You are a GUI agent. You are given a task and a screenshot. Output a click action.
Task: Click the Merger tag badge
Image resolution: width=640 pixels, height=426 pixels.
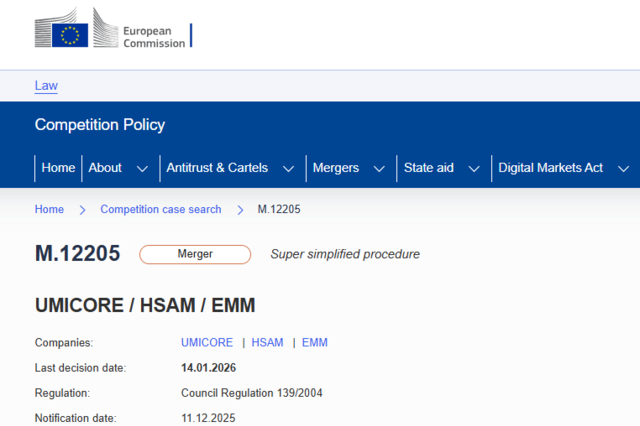[x=195, y=254]
